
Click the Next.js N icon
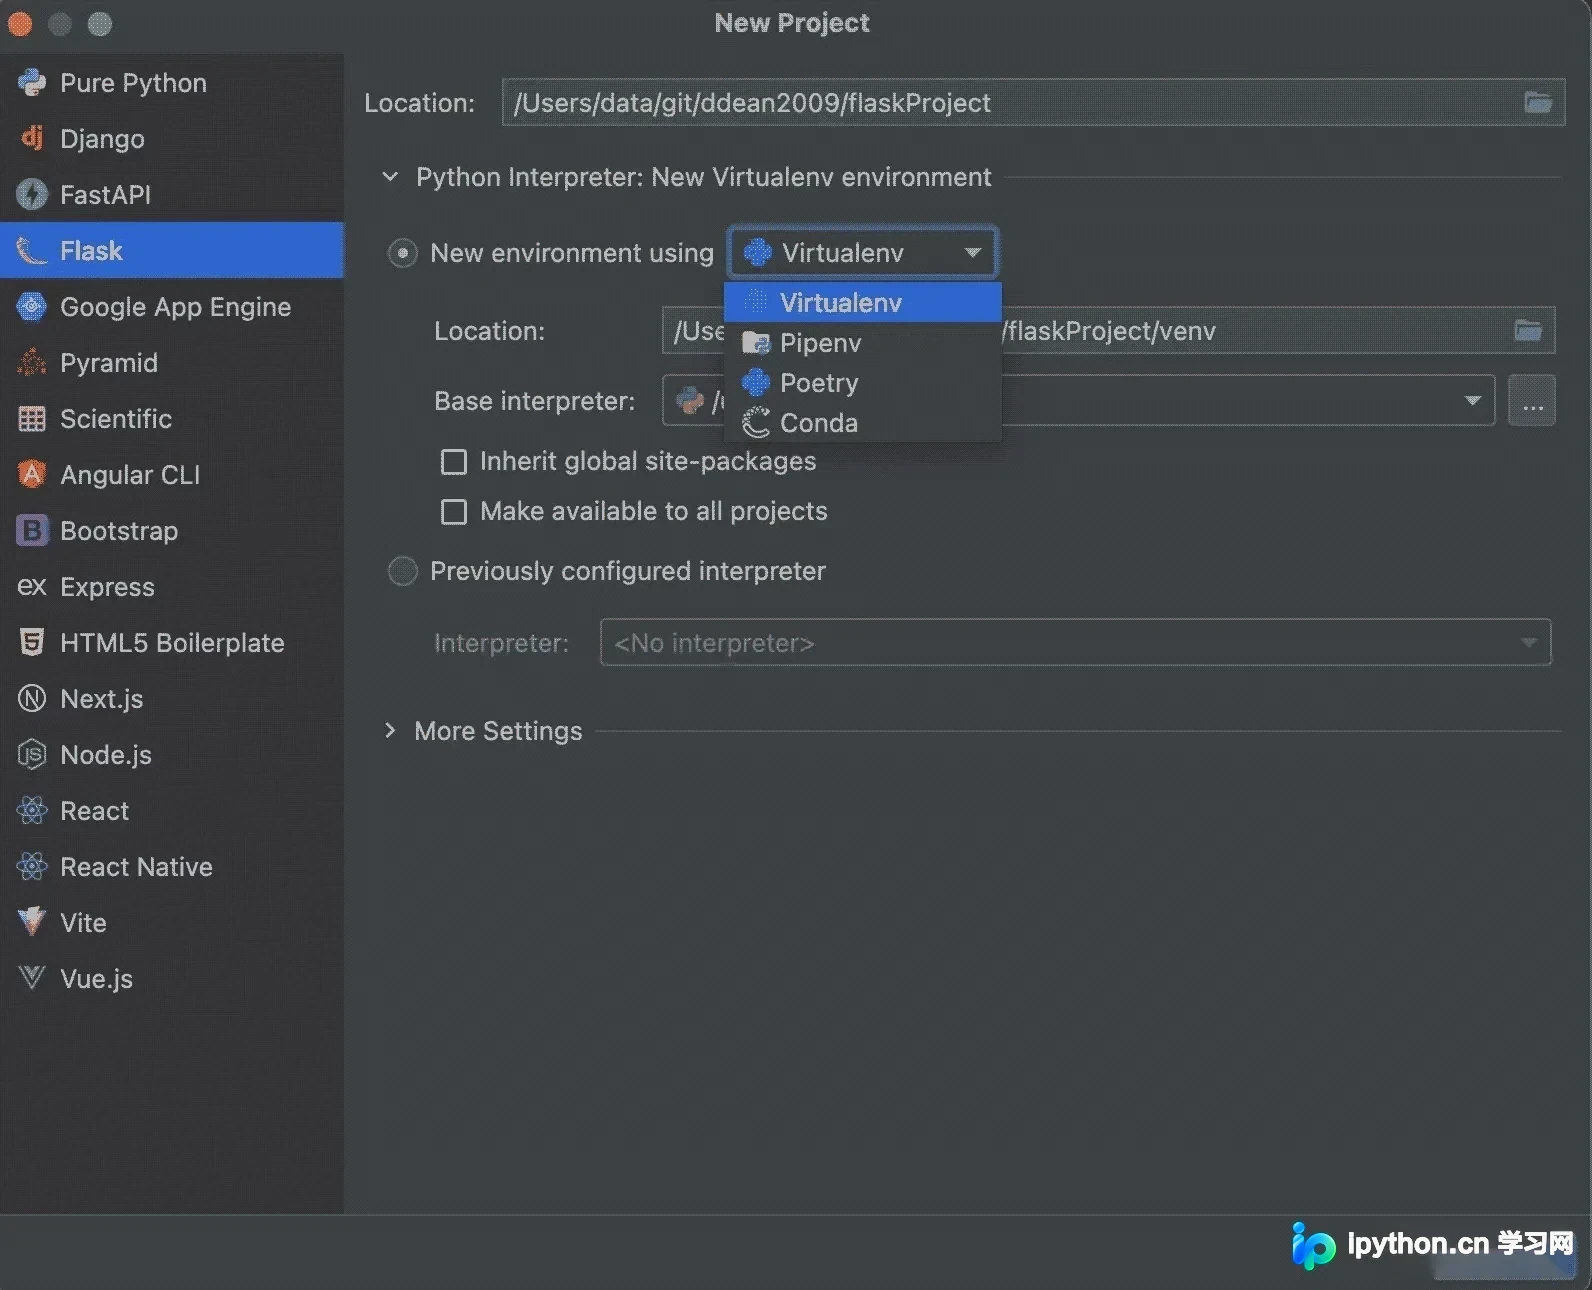[32, 699]
